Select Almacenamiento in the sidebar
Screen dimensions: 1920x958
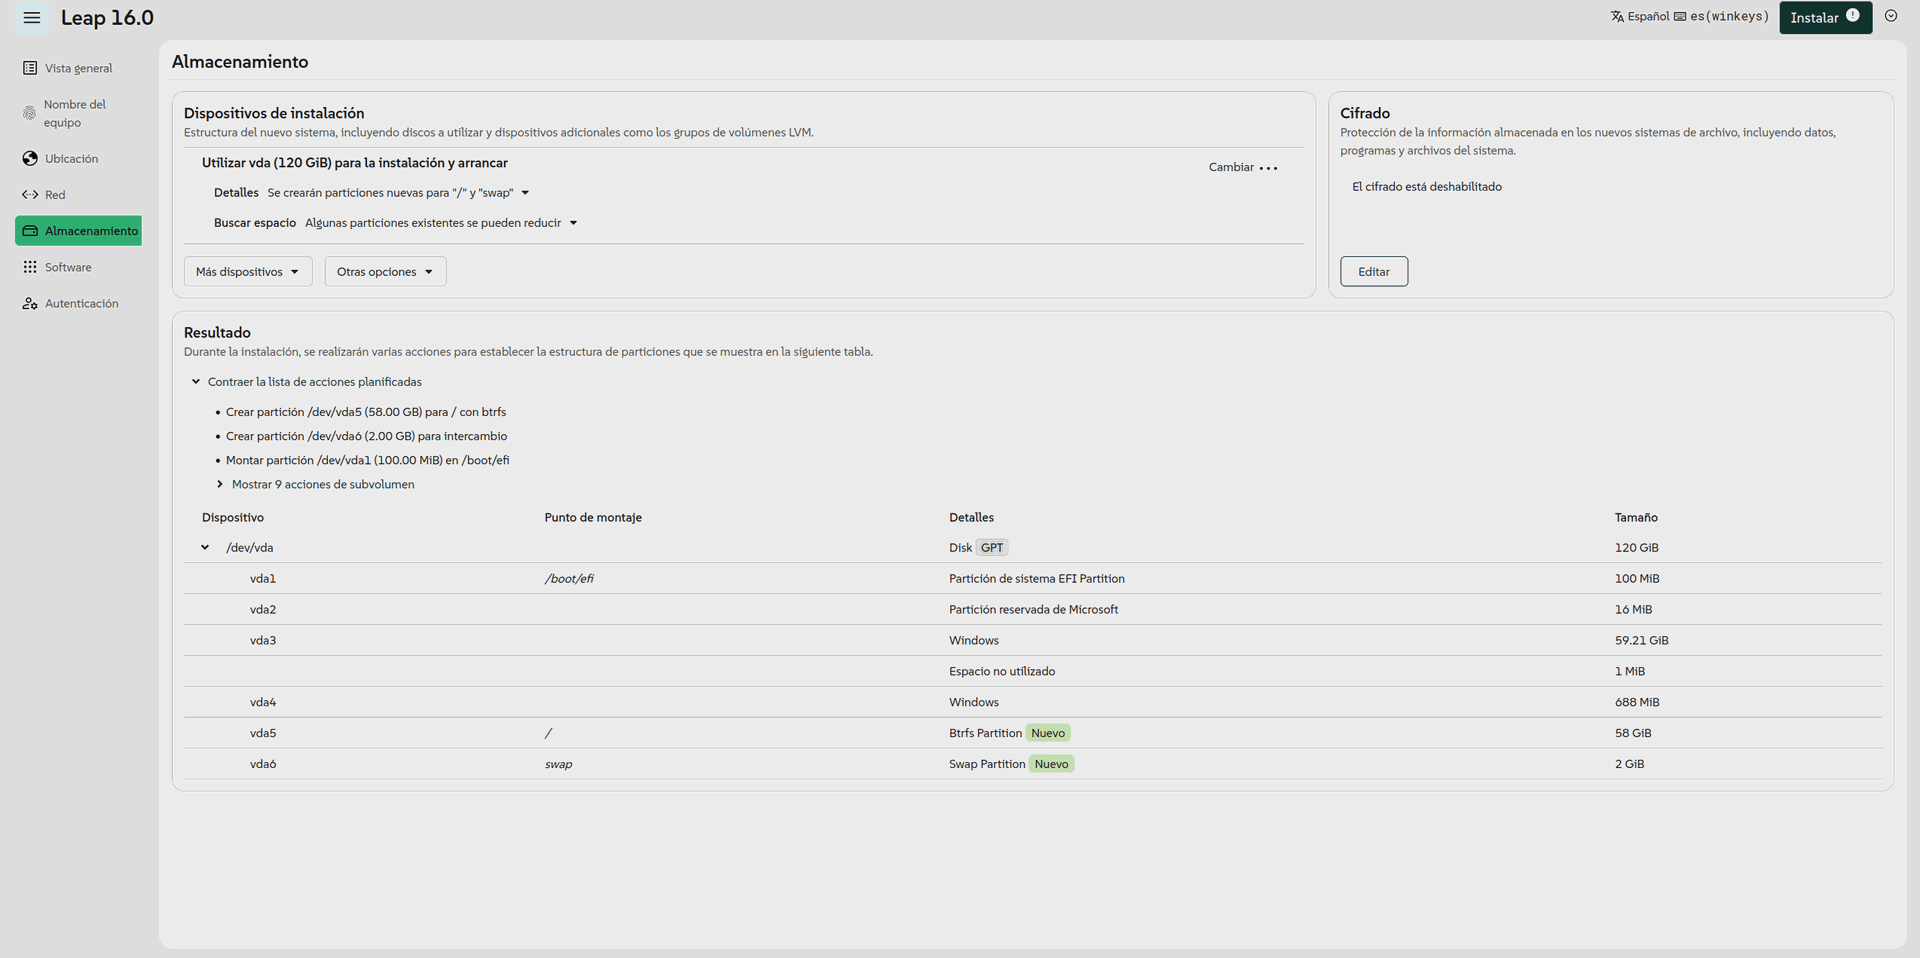78,231
